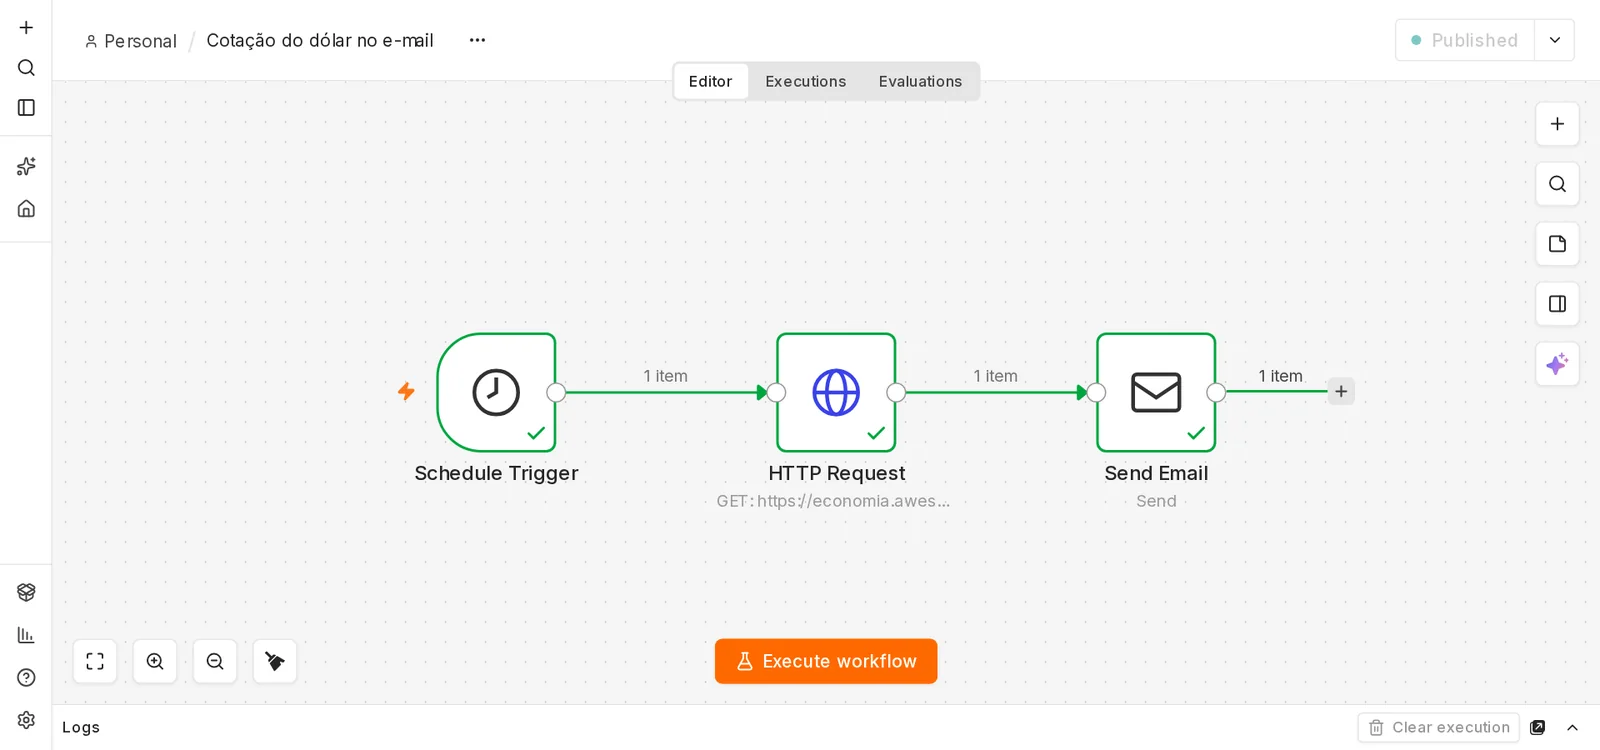Image resolution: width=1600 pixels, height=750 pixels.
Task: Switch to the Executions tab
Action: click(x=806, y=81)
